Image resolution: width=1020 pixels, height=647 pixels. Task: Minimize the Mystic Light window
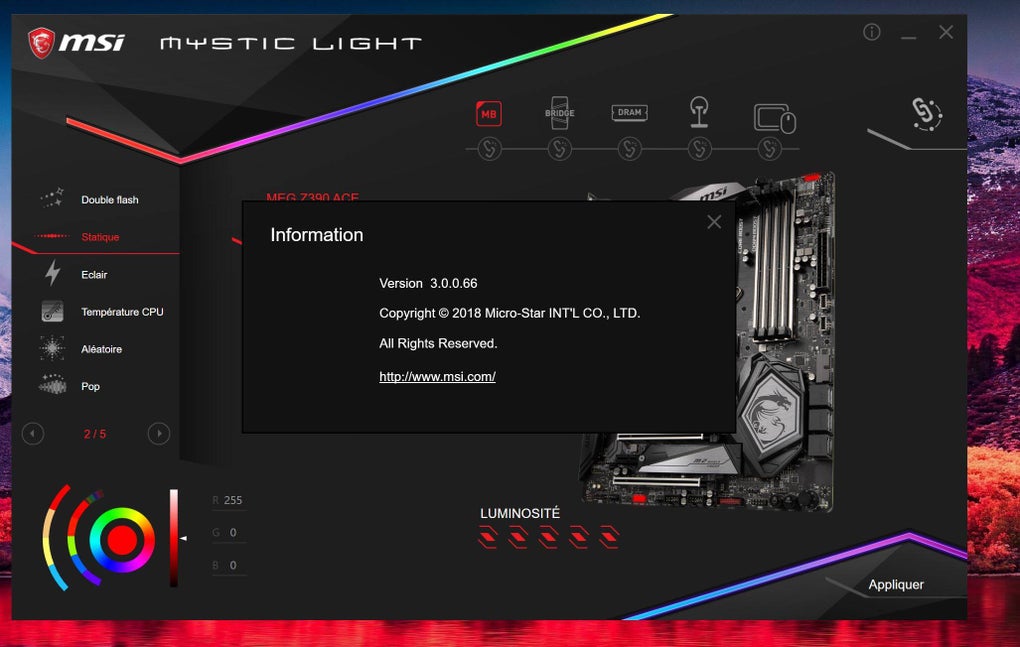[909, 38]
